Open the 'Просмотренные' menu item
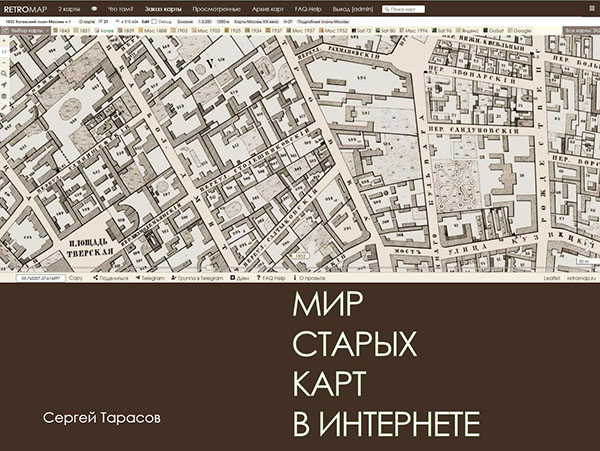The width and height of the screenshot is (600, 451). [x=217, y=9]
